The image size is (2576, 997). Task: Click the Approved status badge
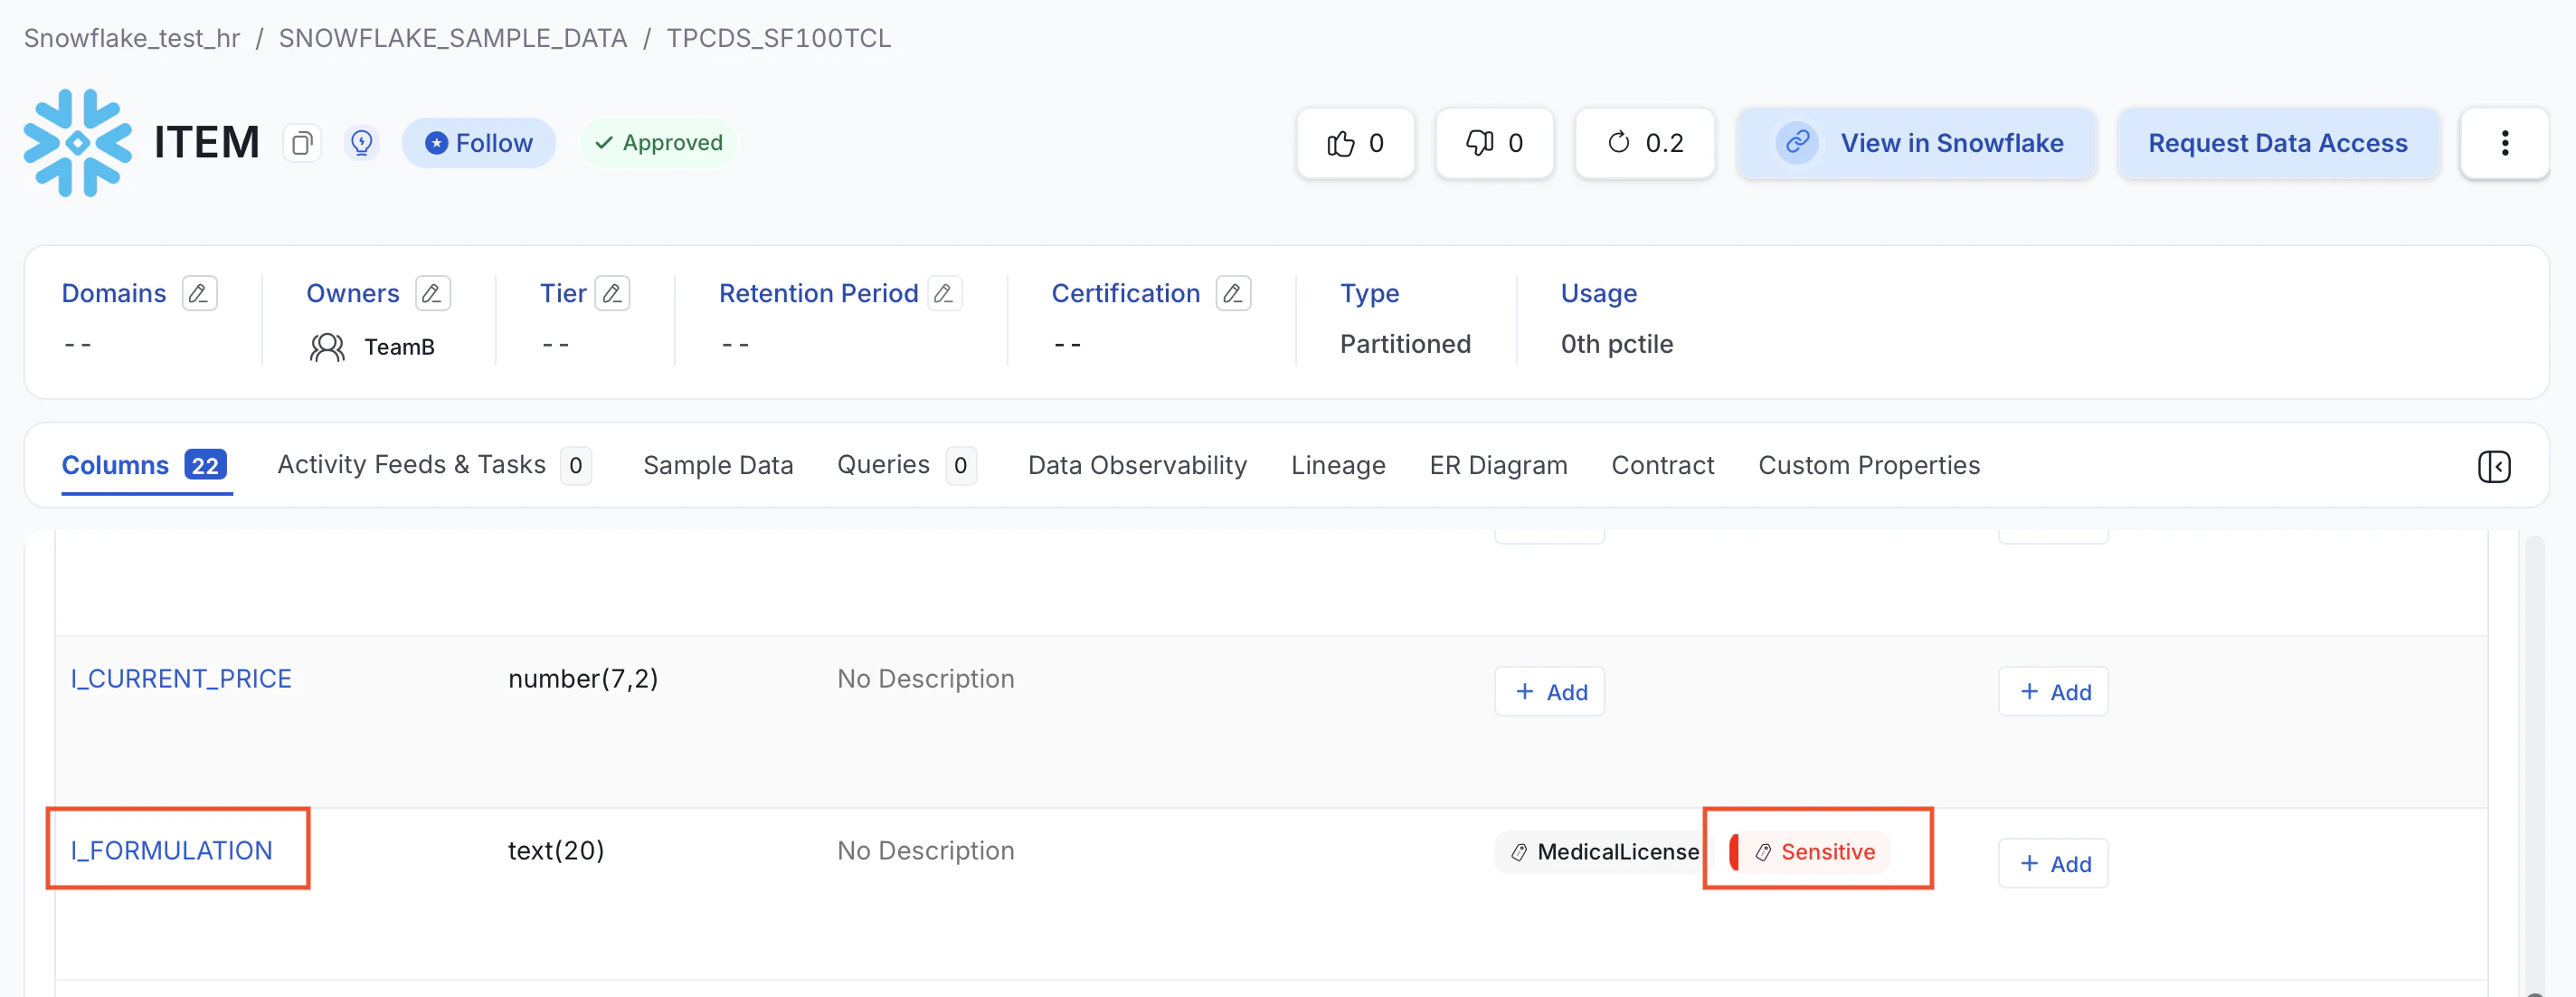point(659,143)
